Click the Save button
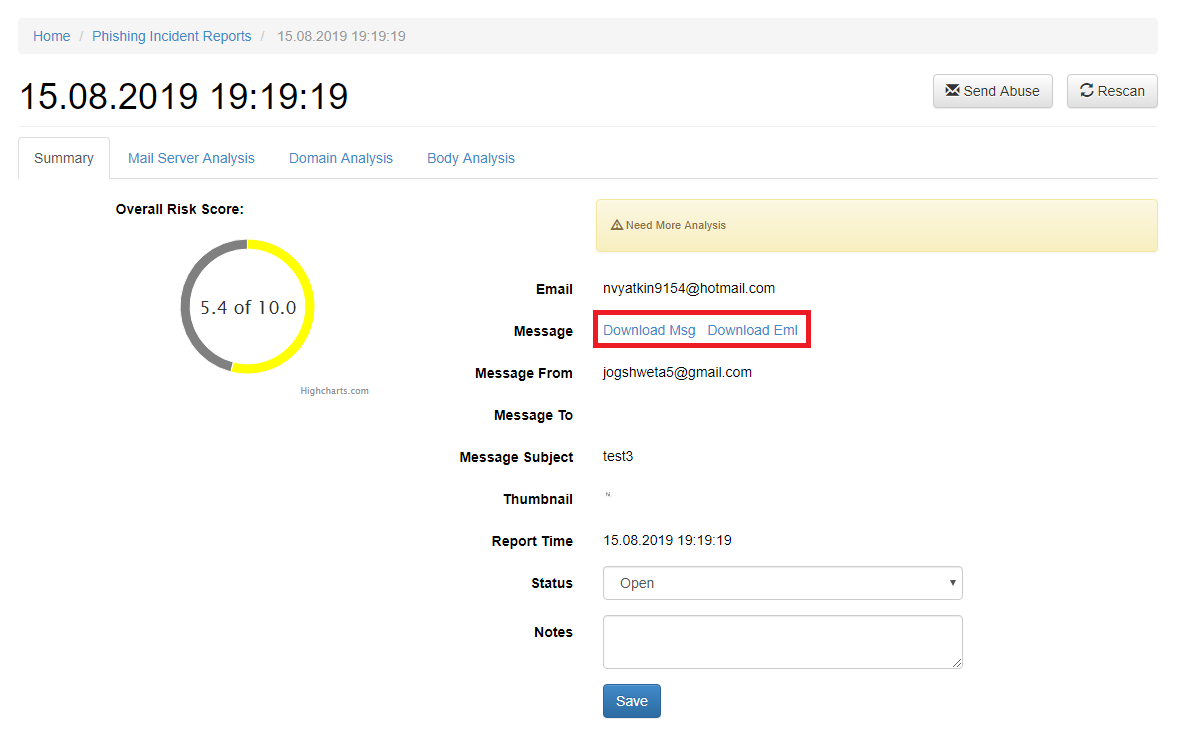The image size is (1187, 730). point(631,701)
